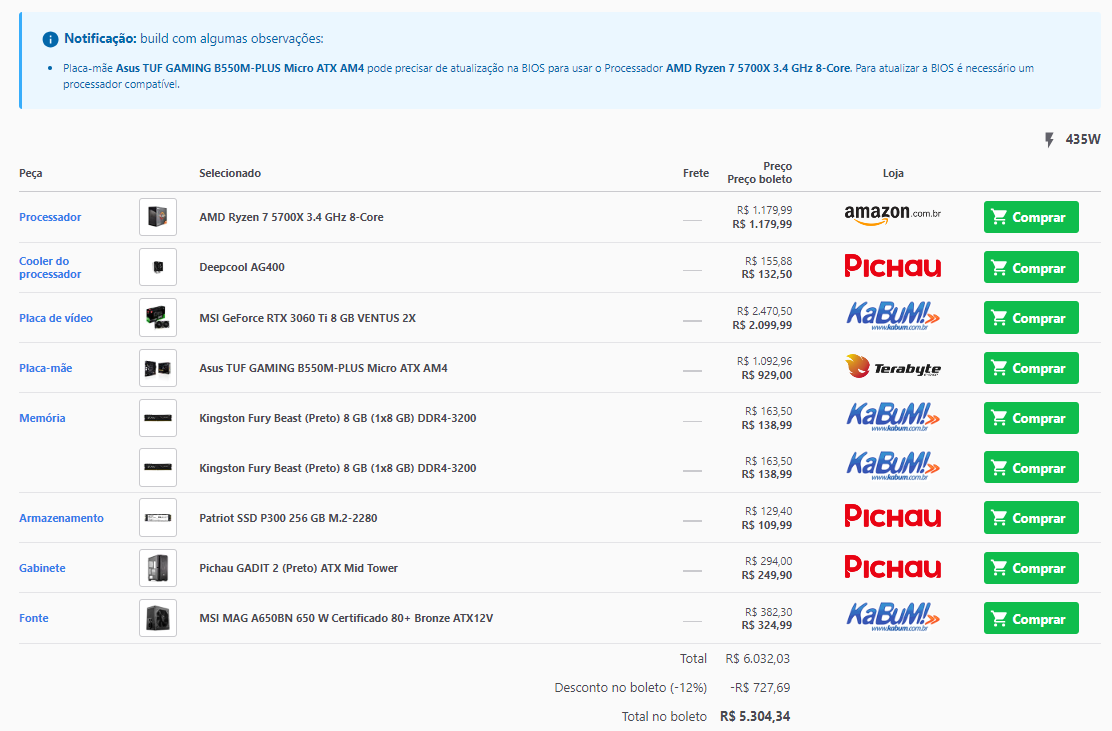The image size is (1112, 731).
Task: Click the AMD Ryzen 7 5700X product name
Action: tap(291, 217)
